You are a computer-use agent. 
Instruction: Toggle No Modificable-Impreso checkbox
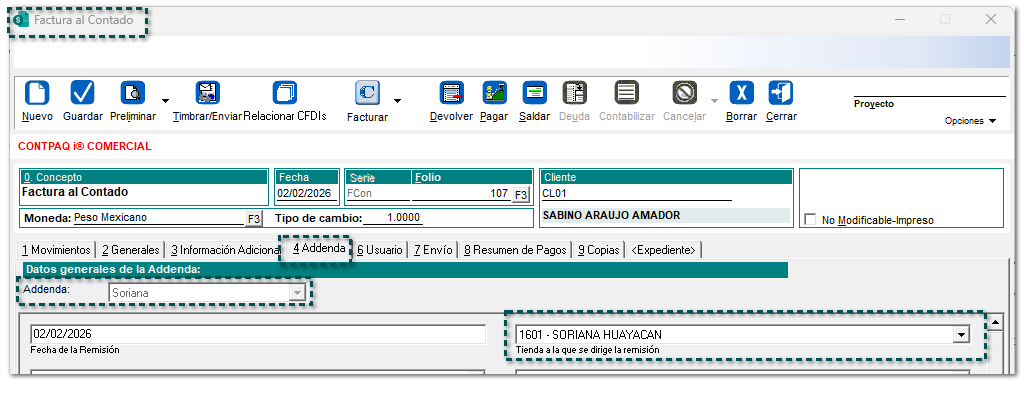tap(810, 220)
